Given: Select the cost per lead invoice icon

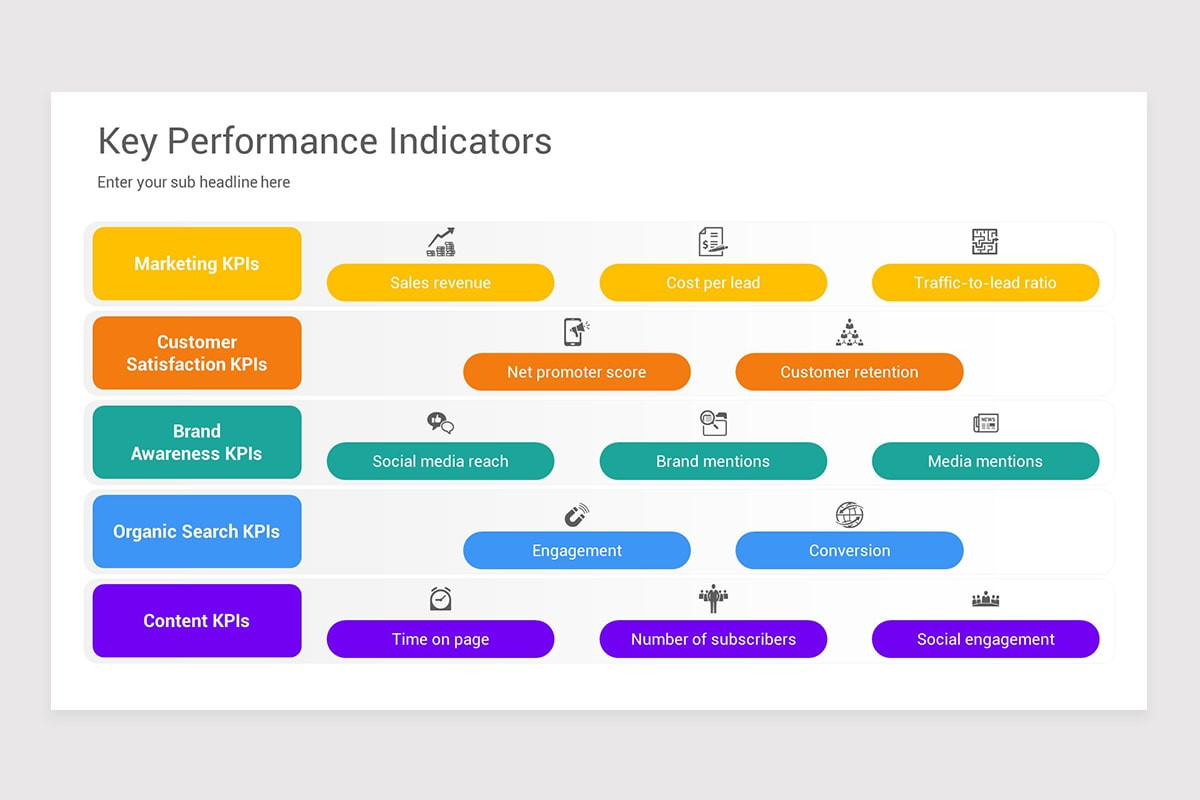Looking at the screenshot, I should 713,242.
